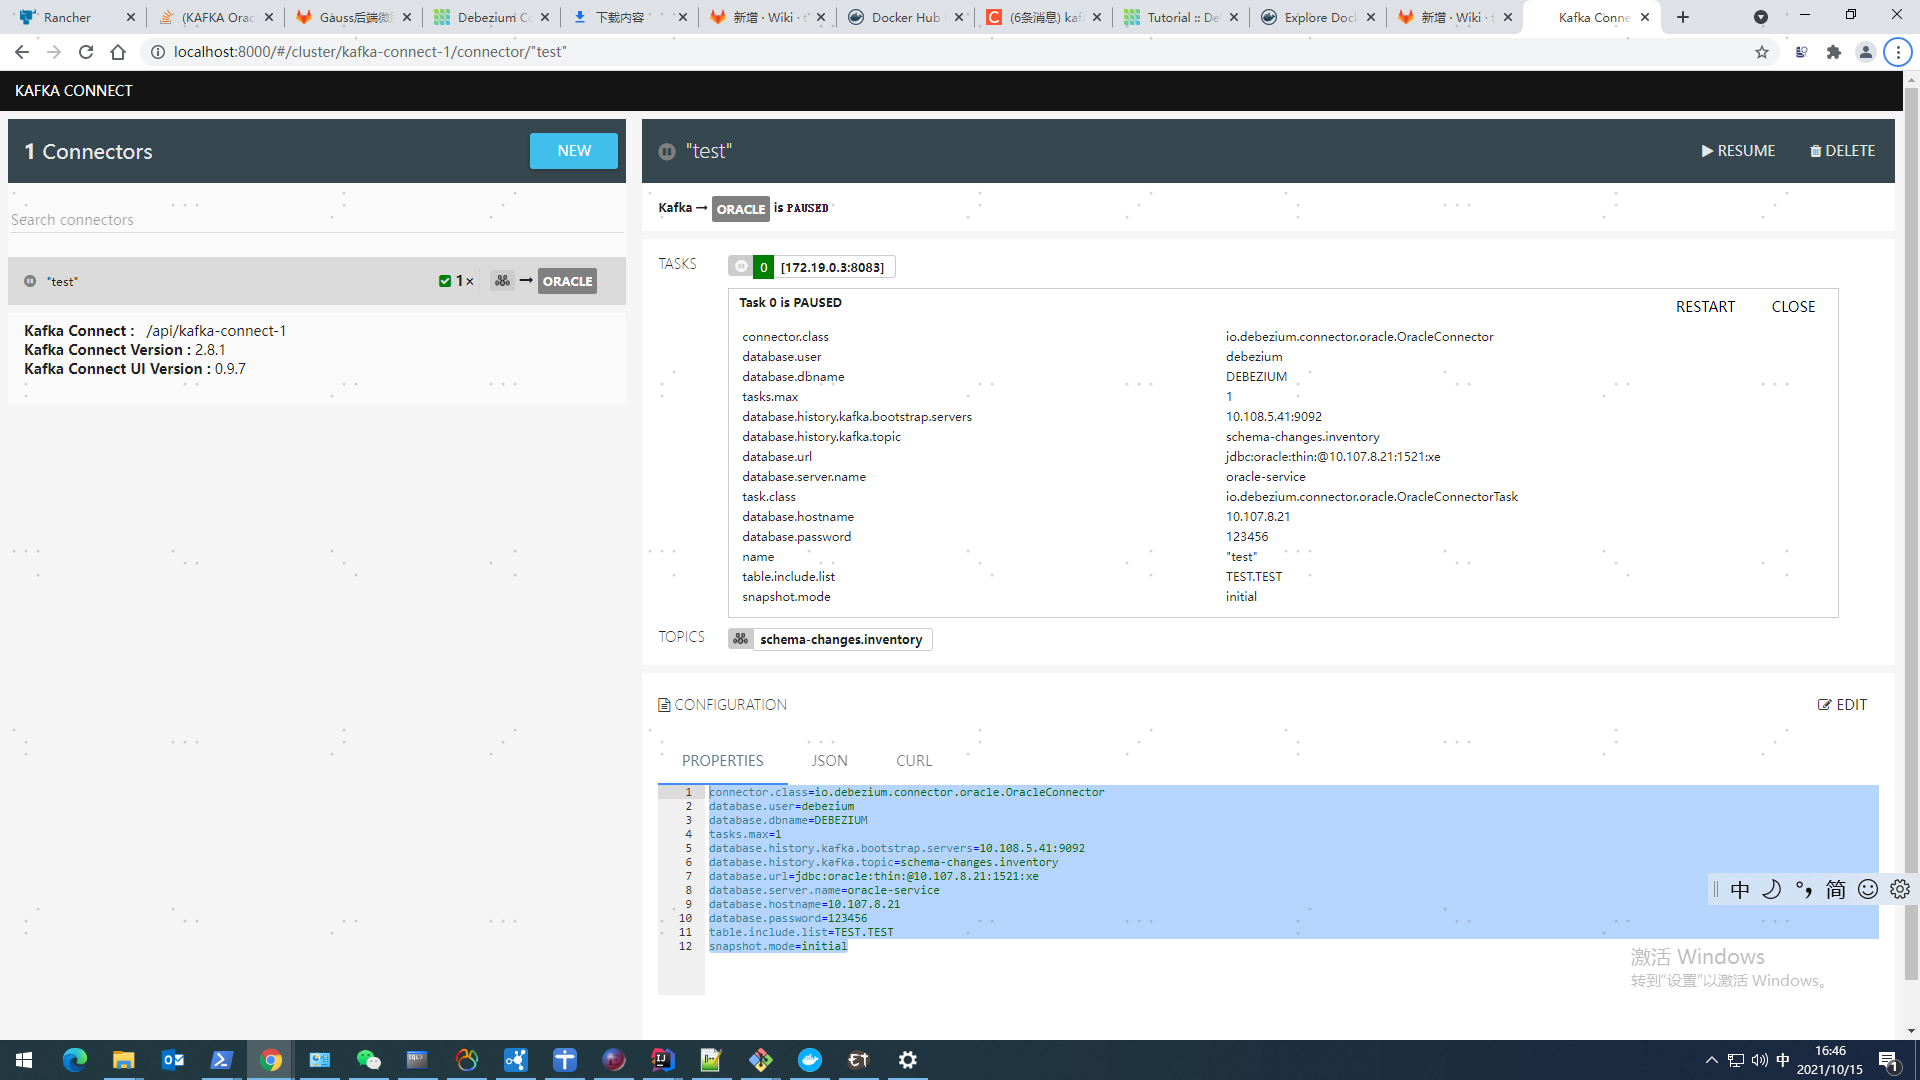Click the database.url value jdbc:oracle:thin
The width and height of the screenshot is (1920, 1080).
pos(1333,457)
